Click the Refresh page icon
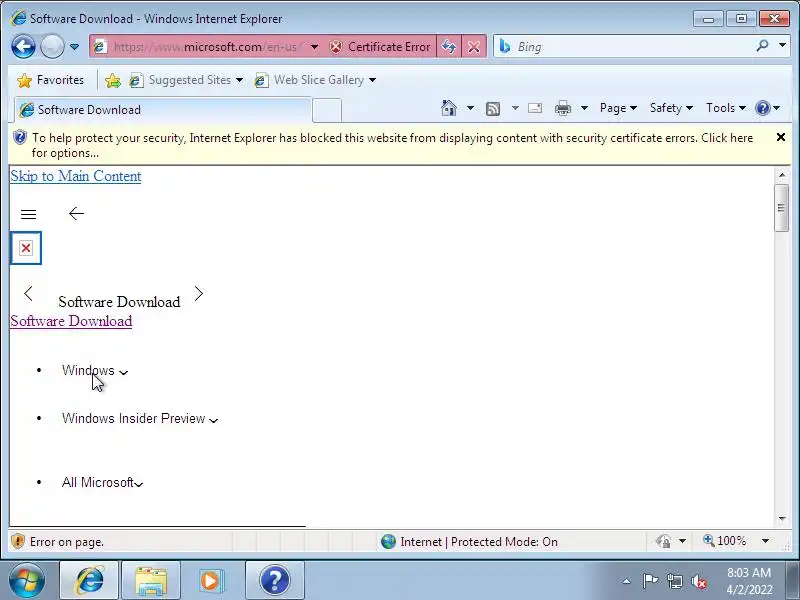The height and width of the screenshot is (600, 800). pyautogui.click(x=449, y=47)
